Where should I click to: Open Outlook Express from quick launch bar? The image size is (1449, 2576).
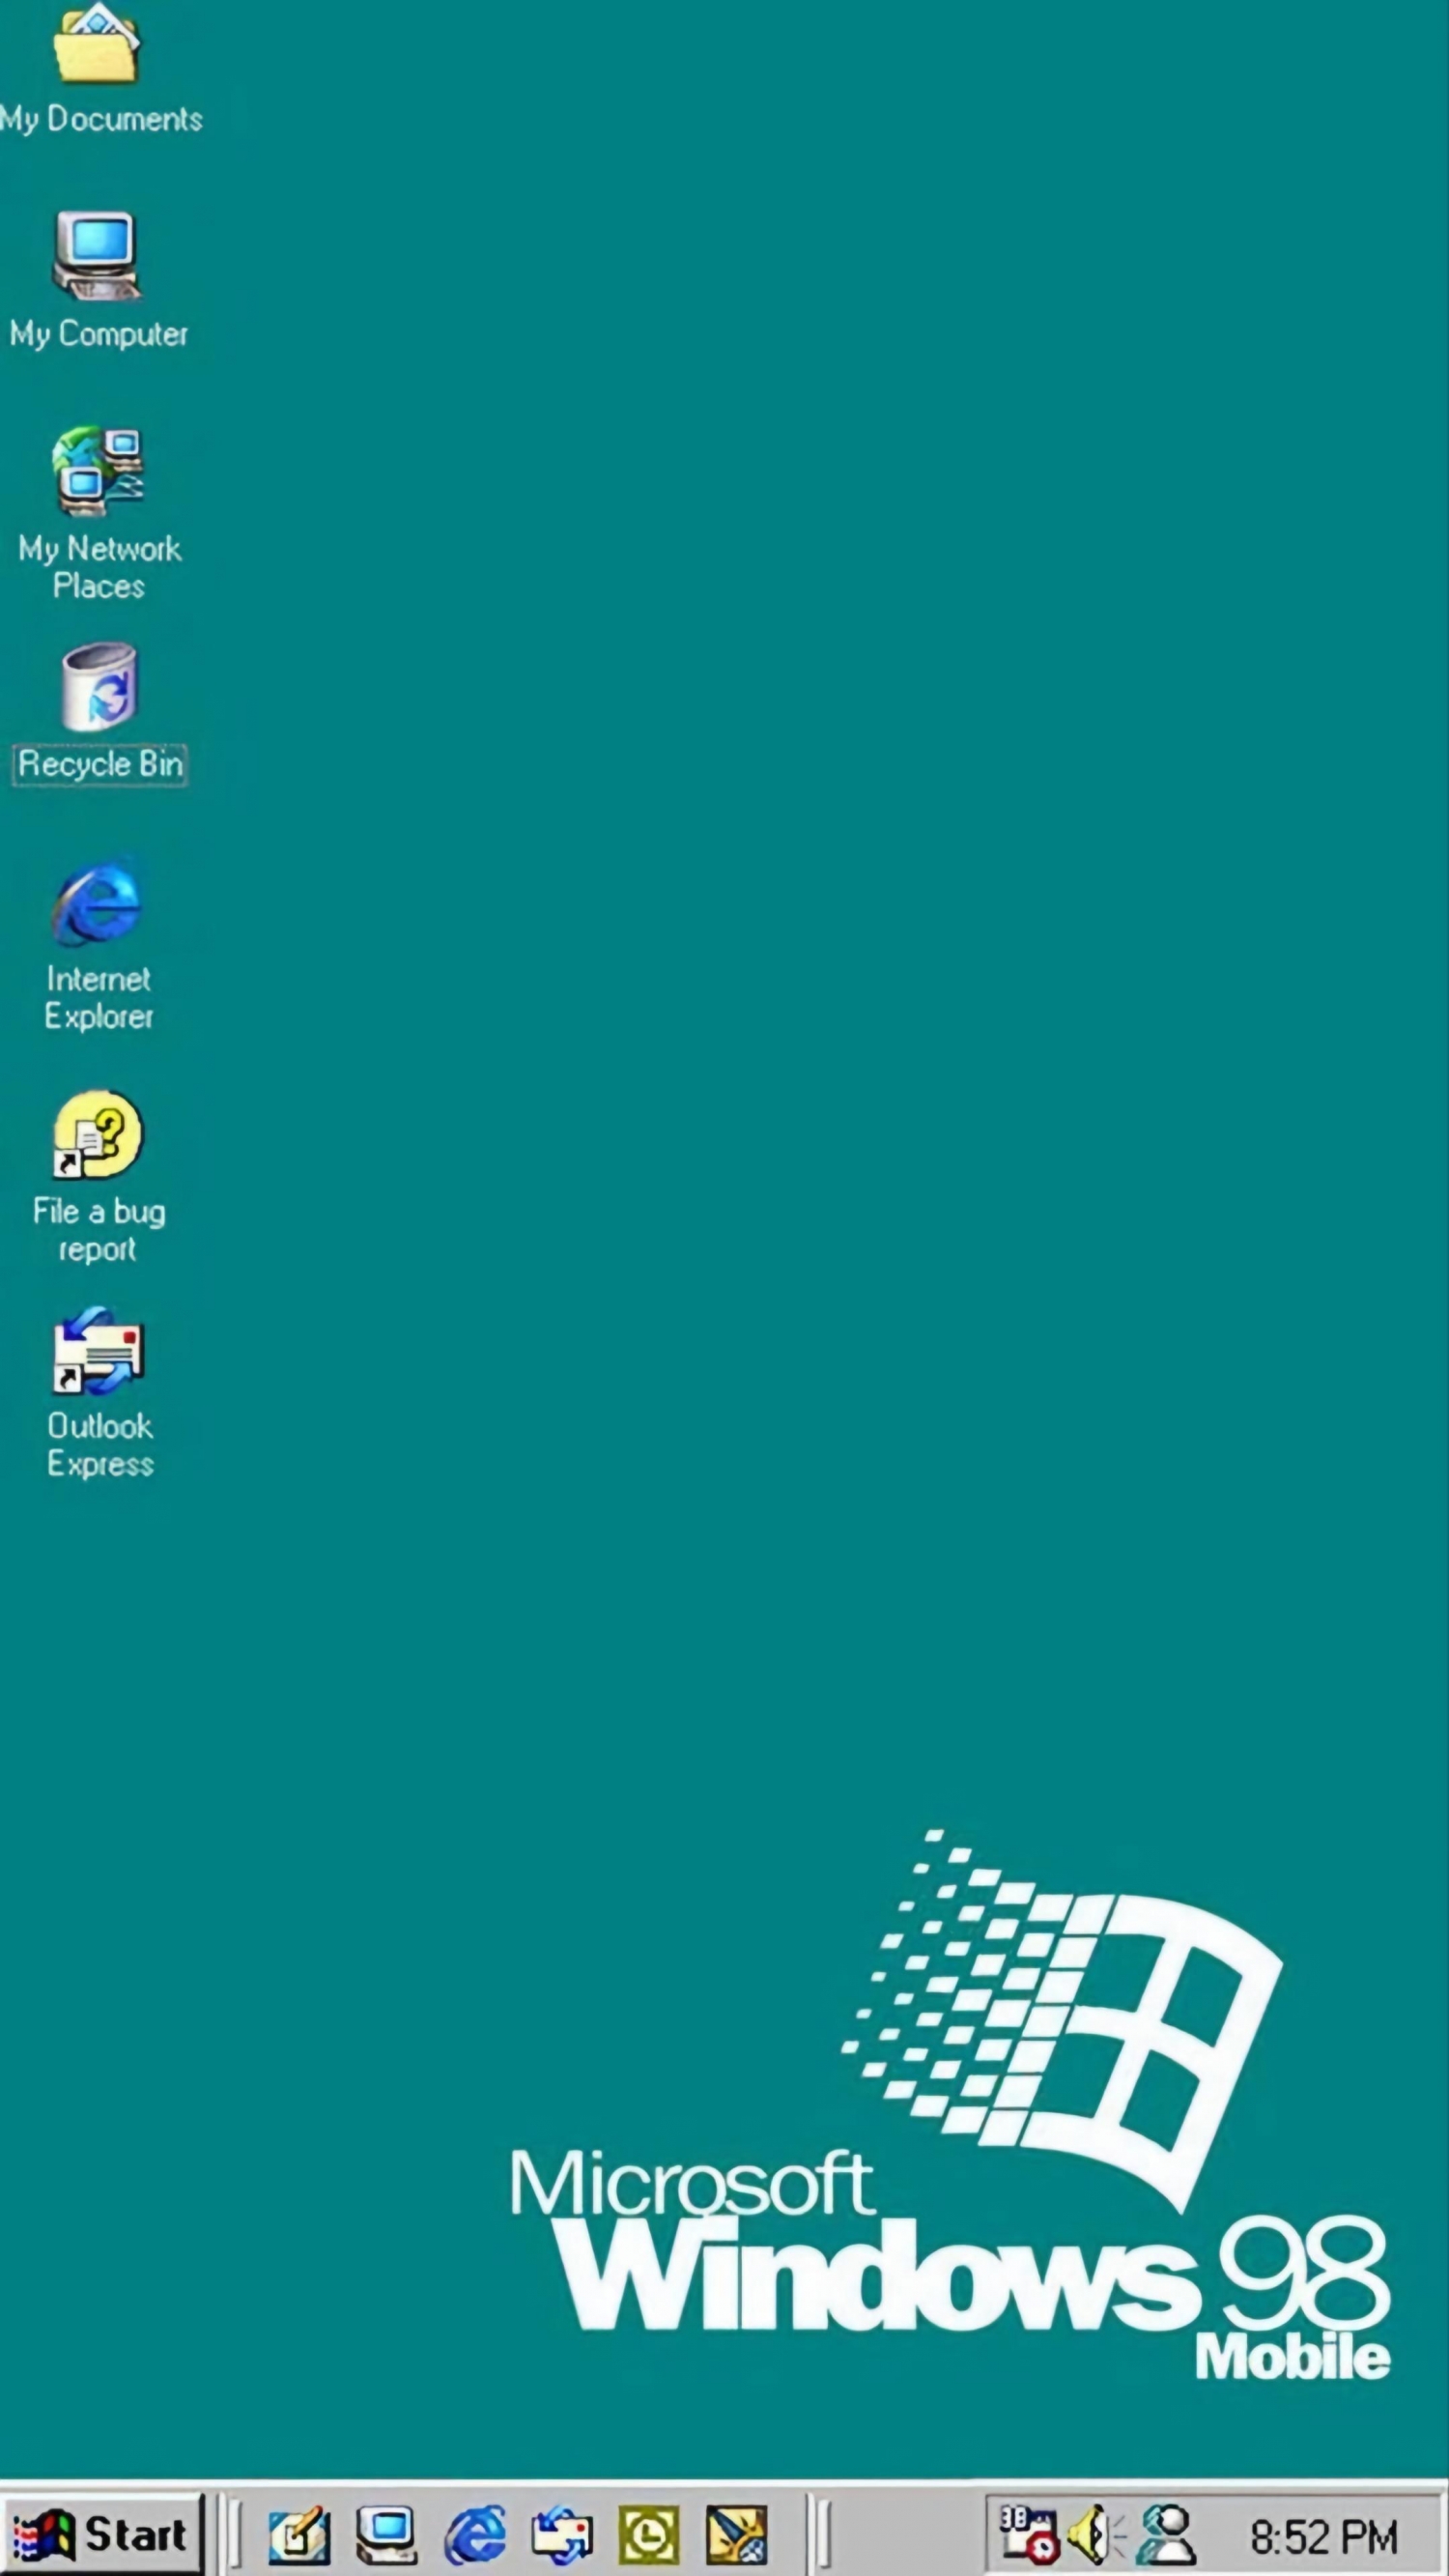click(x=562, y=2535)
